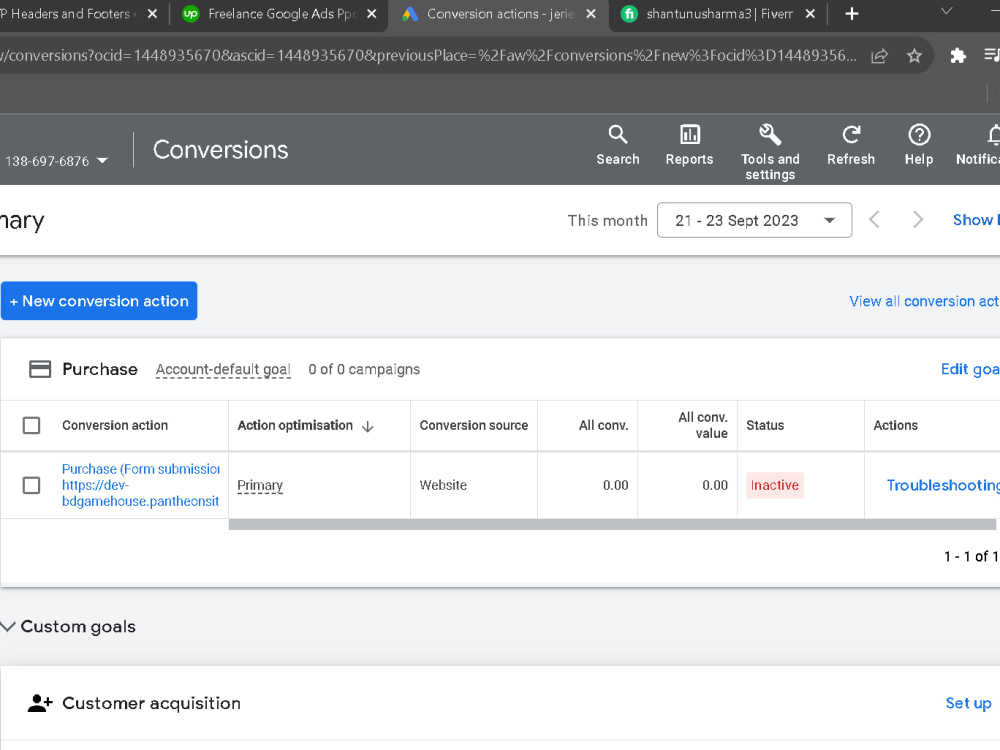
Task: Tick the Purchase form submission row checkbox
Action: [31, 485]
